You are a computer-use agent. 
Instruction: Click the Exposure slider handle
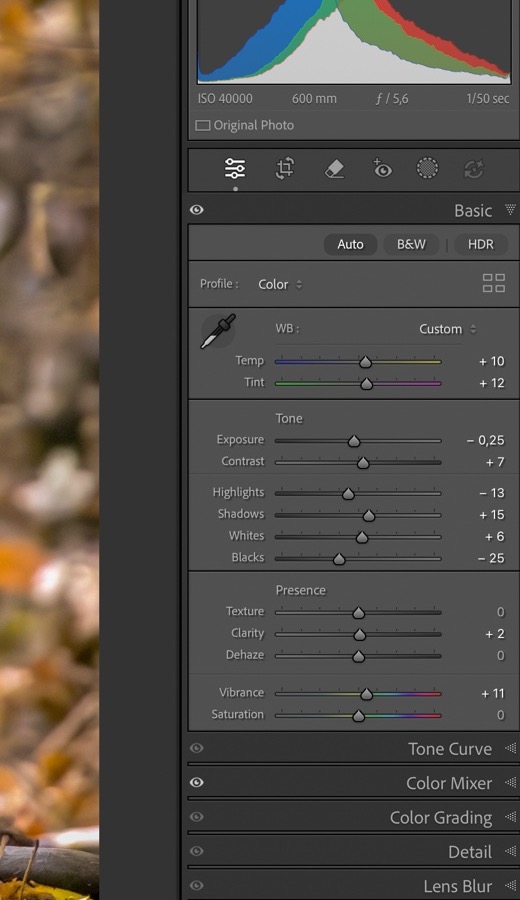point(354,441)
